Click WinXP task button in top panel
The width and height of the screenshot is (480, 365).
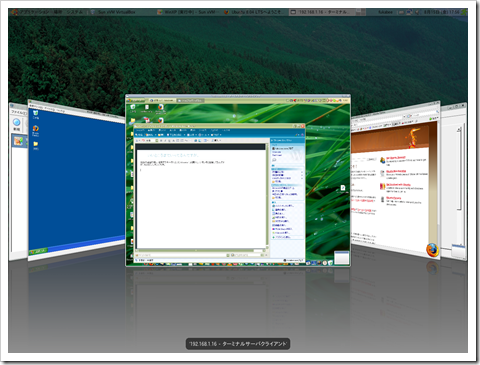pos(188,12)
